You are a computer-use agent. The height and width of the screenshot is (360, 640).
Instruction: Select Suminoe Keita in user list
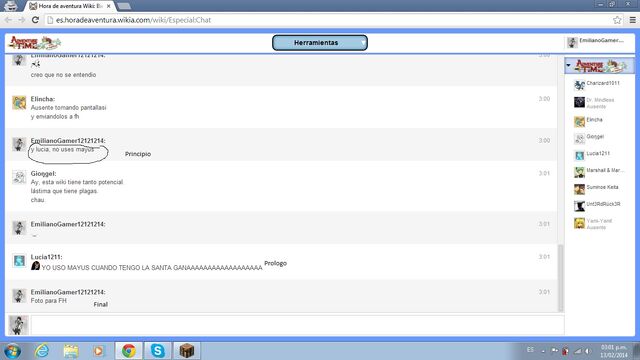[x=602, y=187]
